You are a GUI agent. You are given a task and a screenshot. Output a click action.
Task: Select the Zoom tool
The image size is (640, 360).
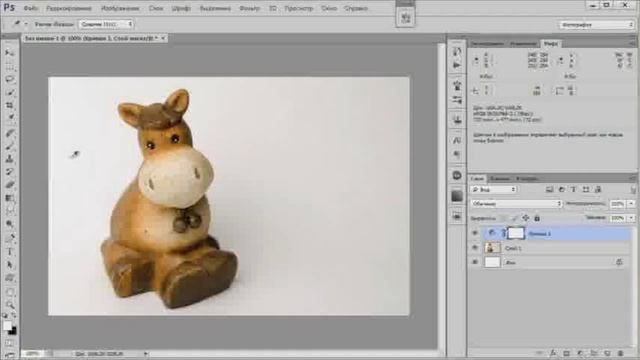tap(10, 305)
